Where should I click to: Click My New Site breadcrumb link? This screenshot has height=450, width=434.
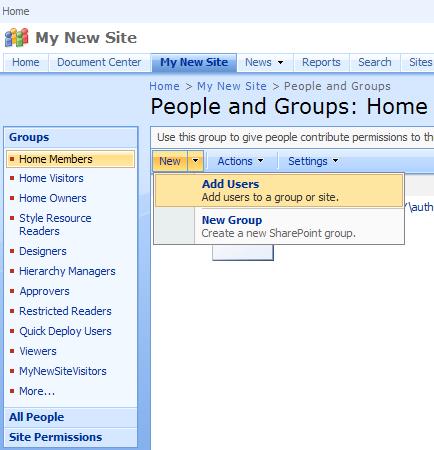pyautogui.click(x=232, y=86)
